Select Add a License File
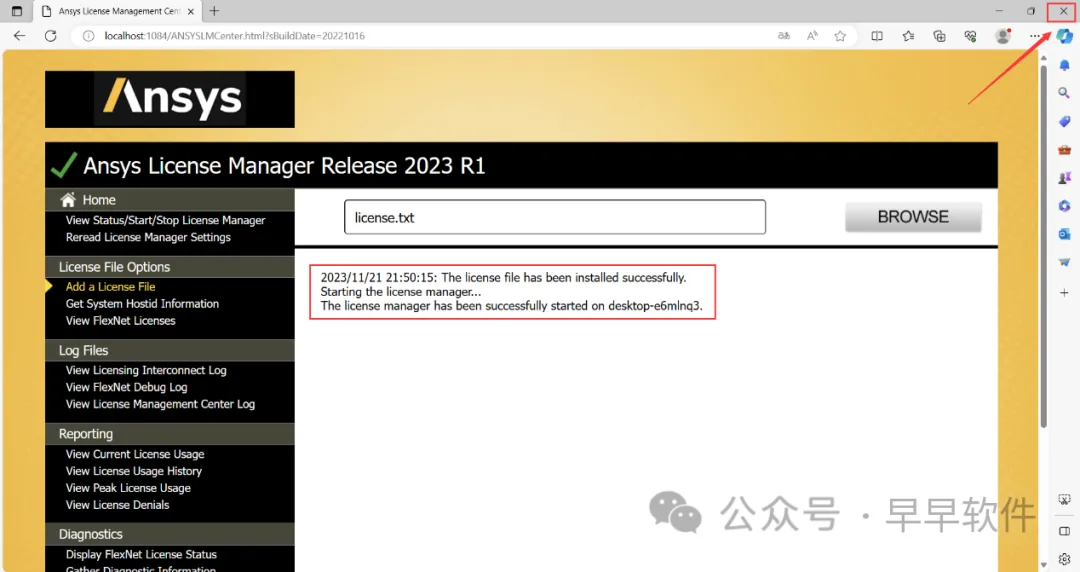The width and height of the screenshot is (1080, 572). (x=110, y=287)
